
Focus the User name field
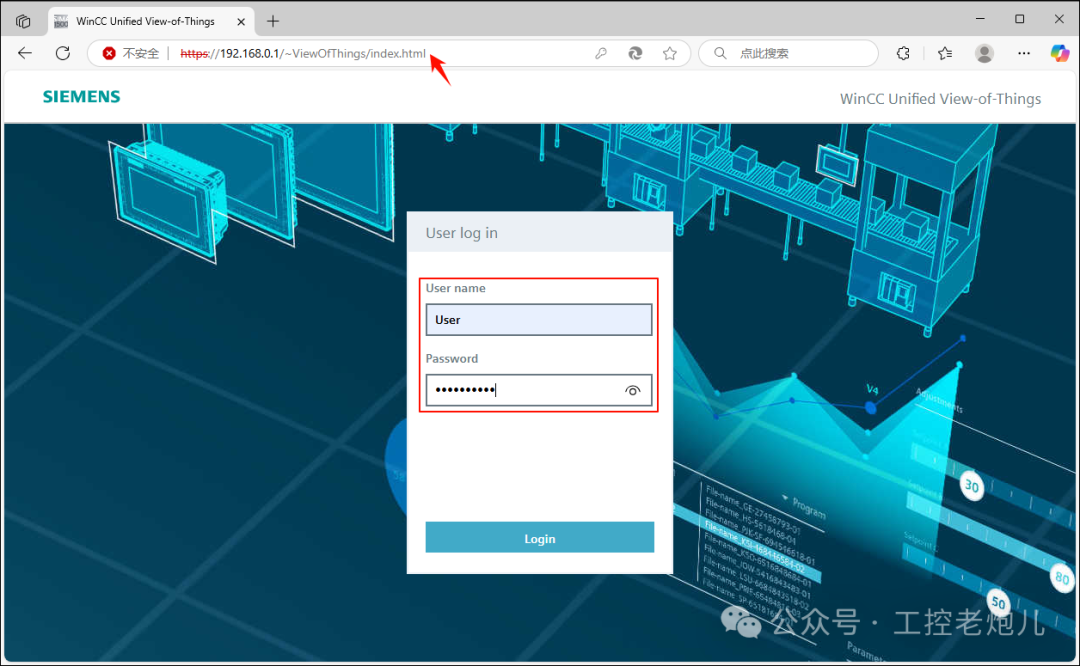(x=539, y=320)
